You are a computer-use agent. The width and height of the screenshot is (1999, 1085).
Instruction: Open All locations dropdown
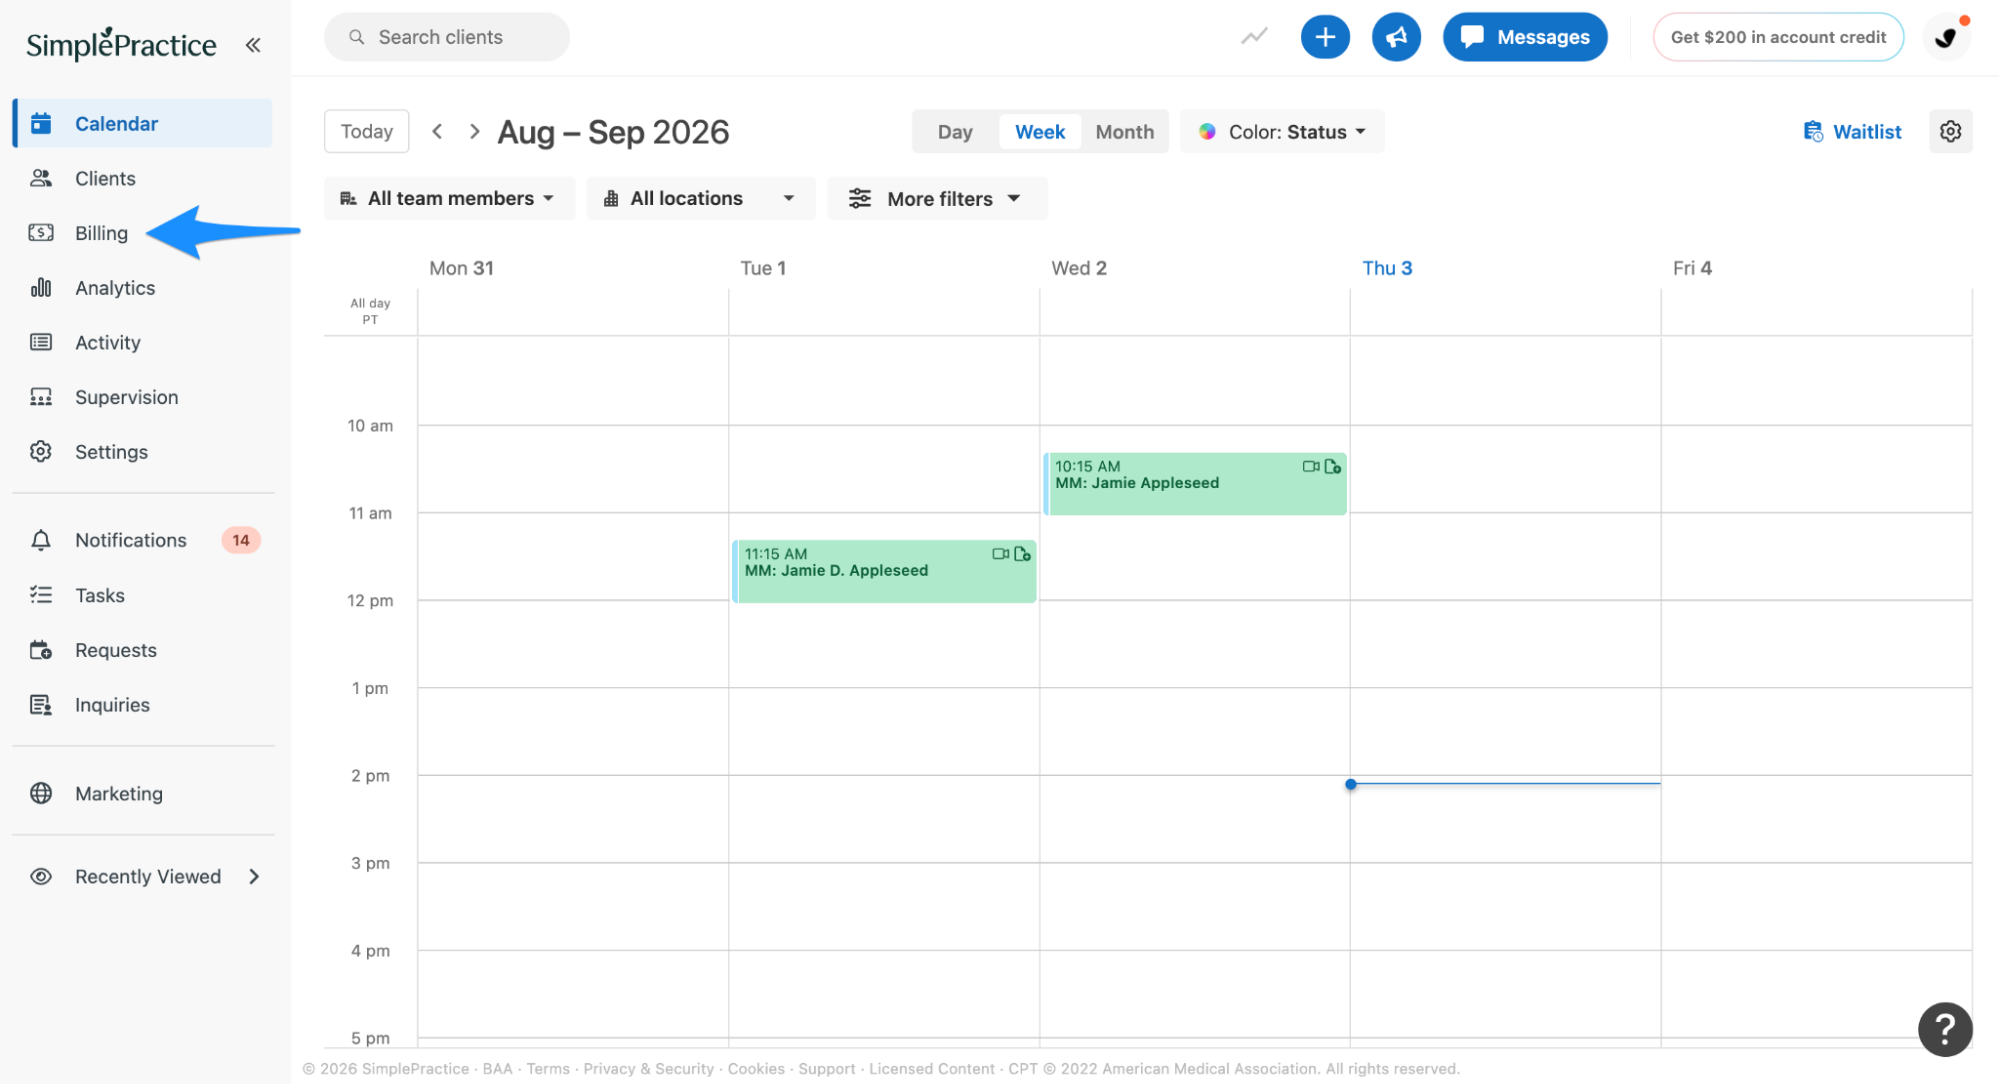pos(700,198)
